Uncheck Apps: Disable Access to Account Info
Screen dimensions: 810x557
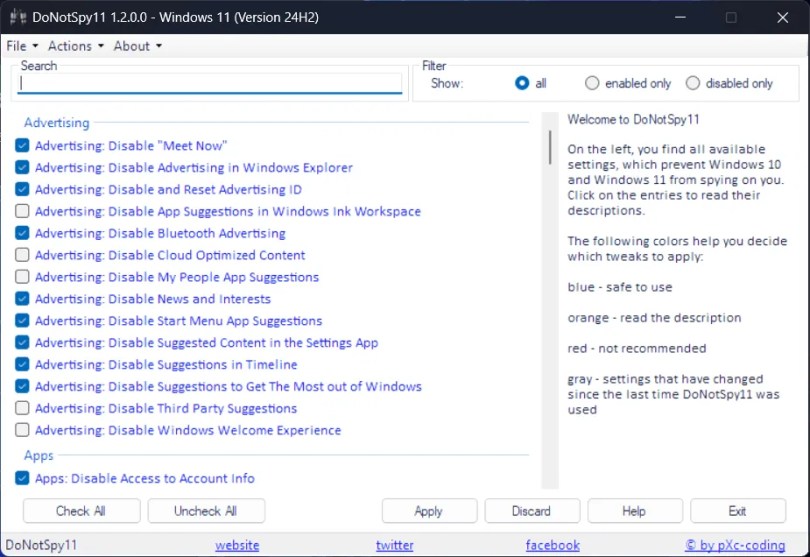click(22, 478)
